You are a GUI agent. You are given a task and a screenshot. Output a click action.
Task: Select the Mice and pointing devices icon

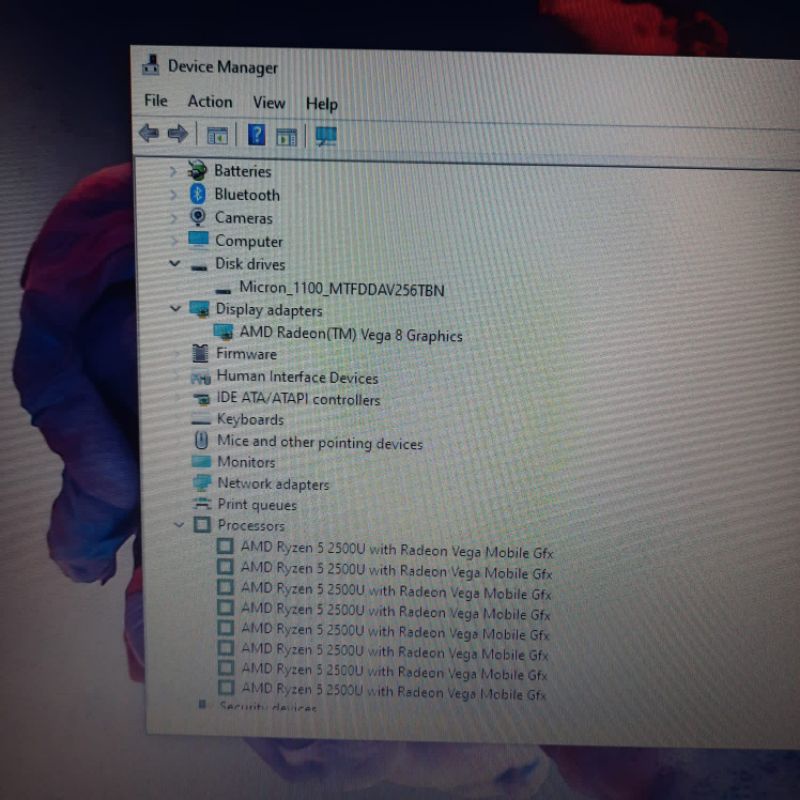pos(202,440)
